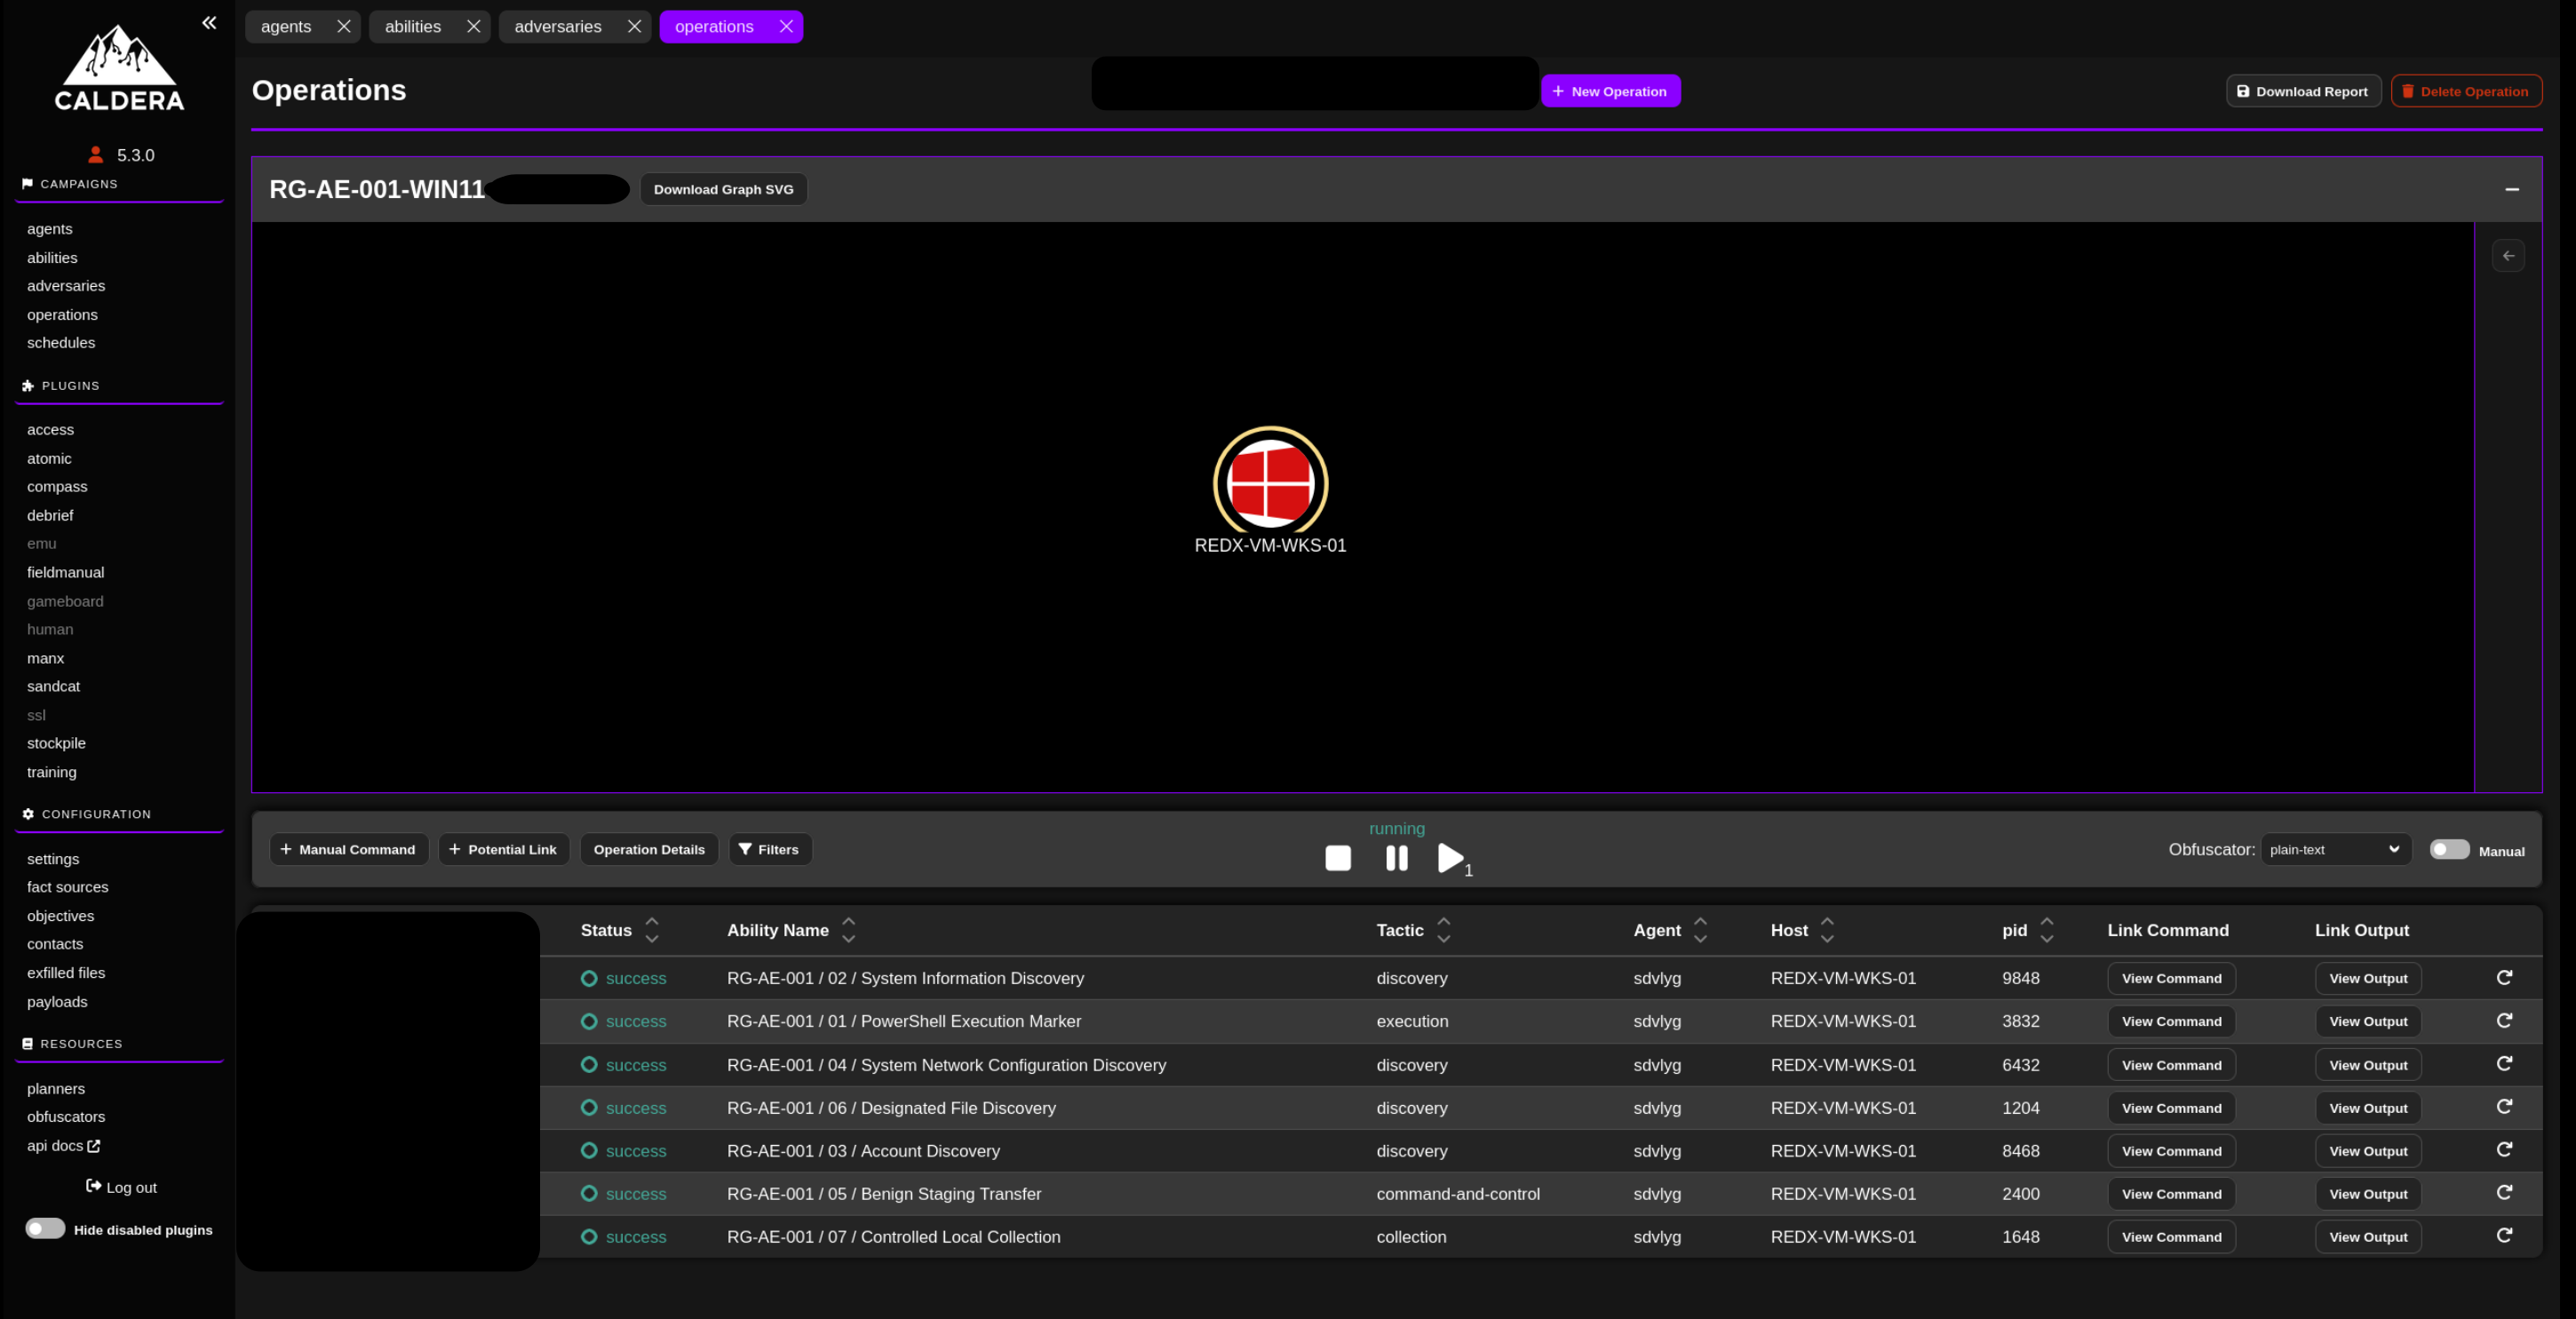
Task: Click Log out
Action: point(121,1188)
